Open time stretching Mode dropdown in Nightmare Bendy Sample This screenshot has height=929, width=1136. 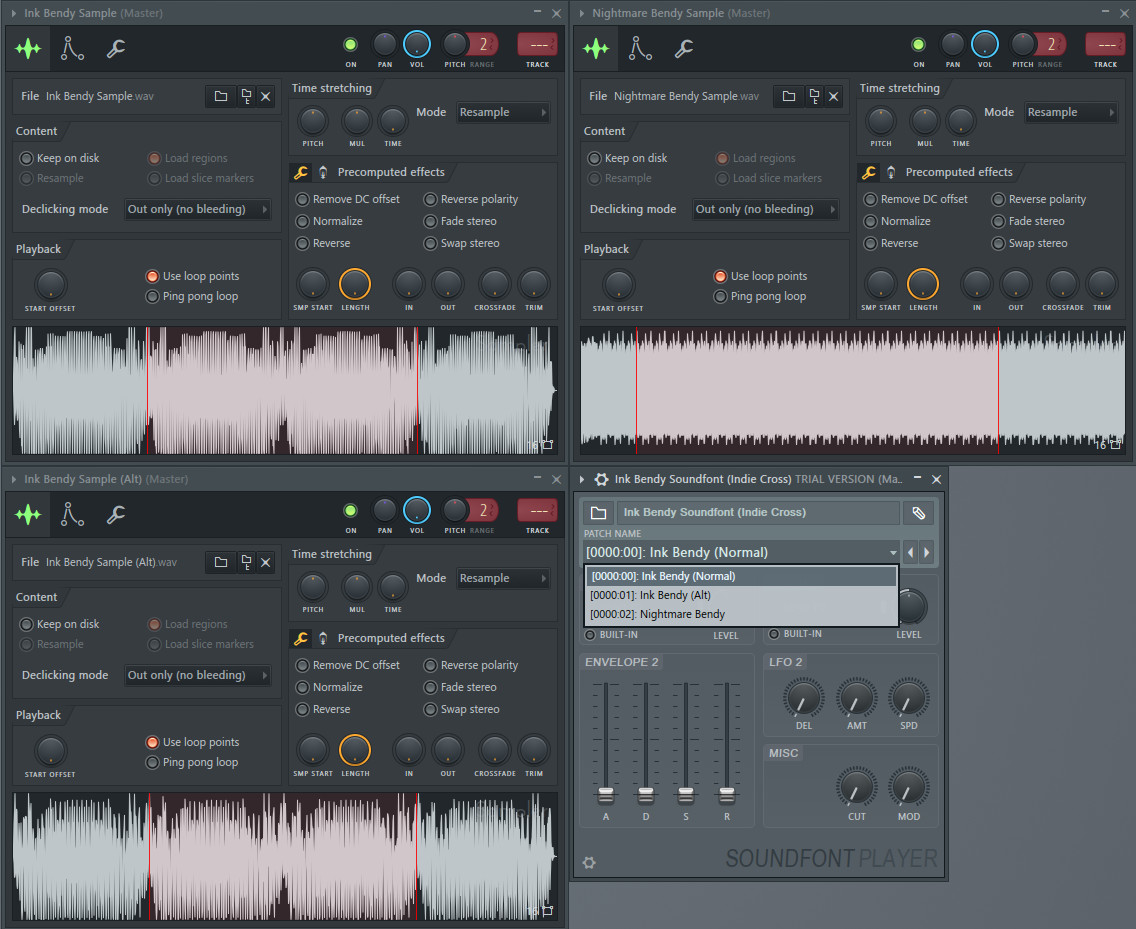pyautogui.click(x=1071, y=112)
